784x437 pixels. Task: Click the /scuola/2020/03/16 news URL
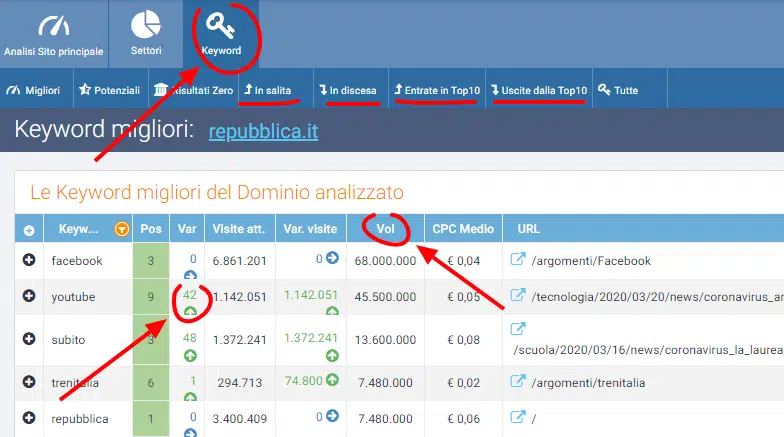[648, 350]
